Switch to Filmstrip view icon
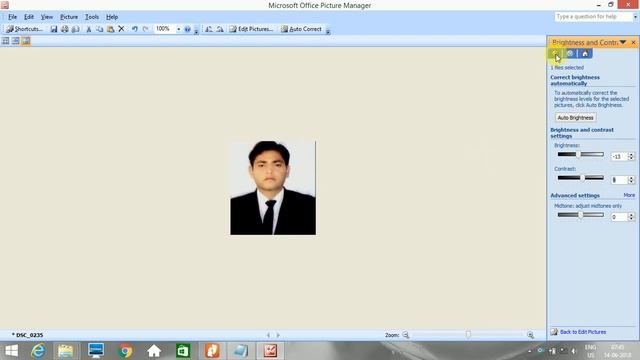 coord(16,41)
